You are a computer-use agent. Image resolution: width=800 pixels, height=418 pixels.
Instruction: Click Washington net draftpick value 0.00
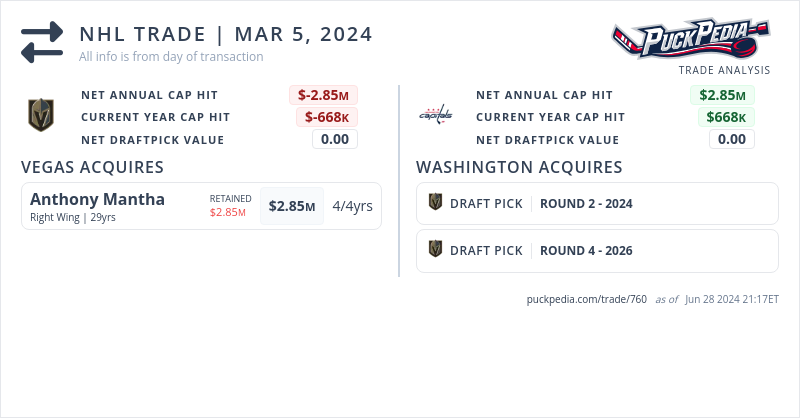point(732,139)
